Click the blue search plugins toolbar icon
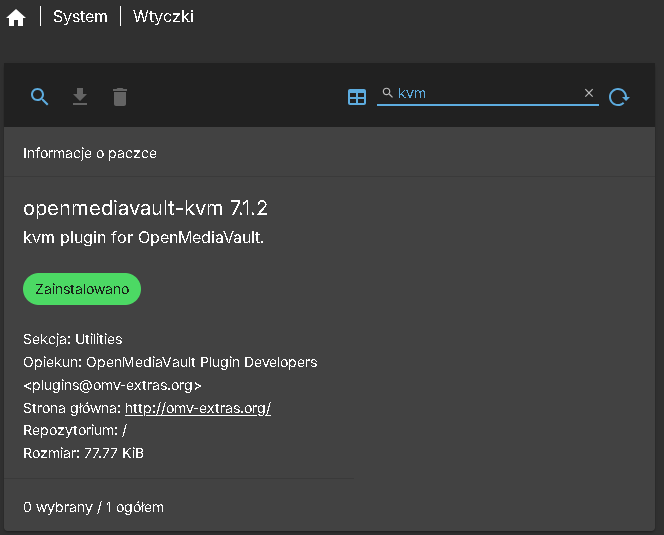 coord(39,97)
